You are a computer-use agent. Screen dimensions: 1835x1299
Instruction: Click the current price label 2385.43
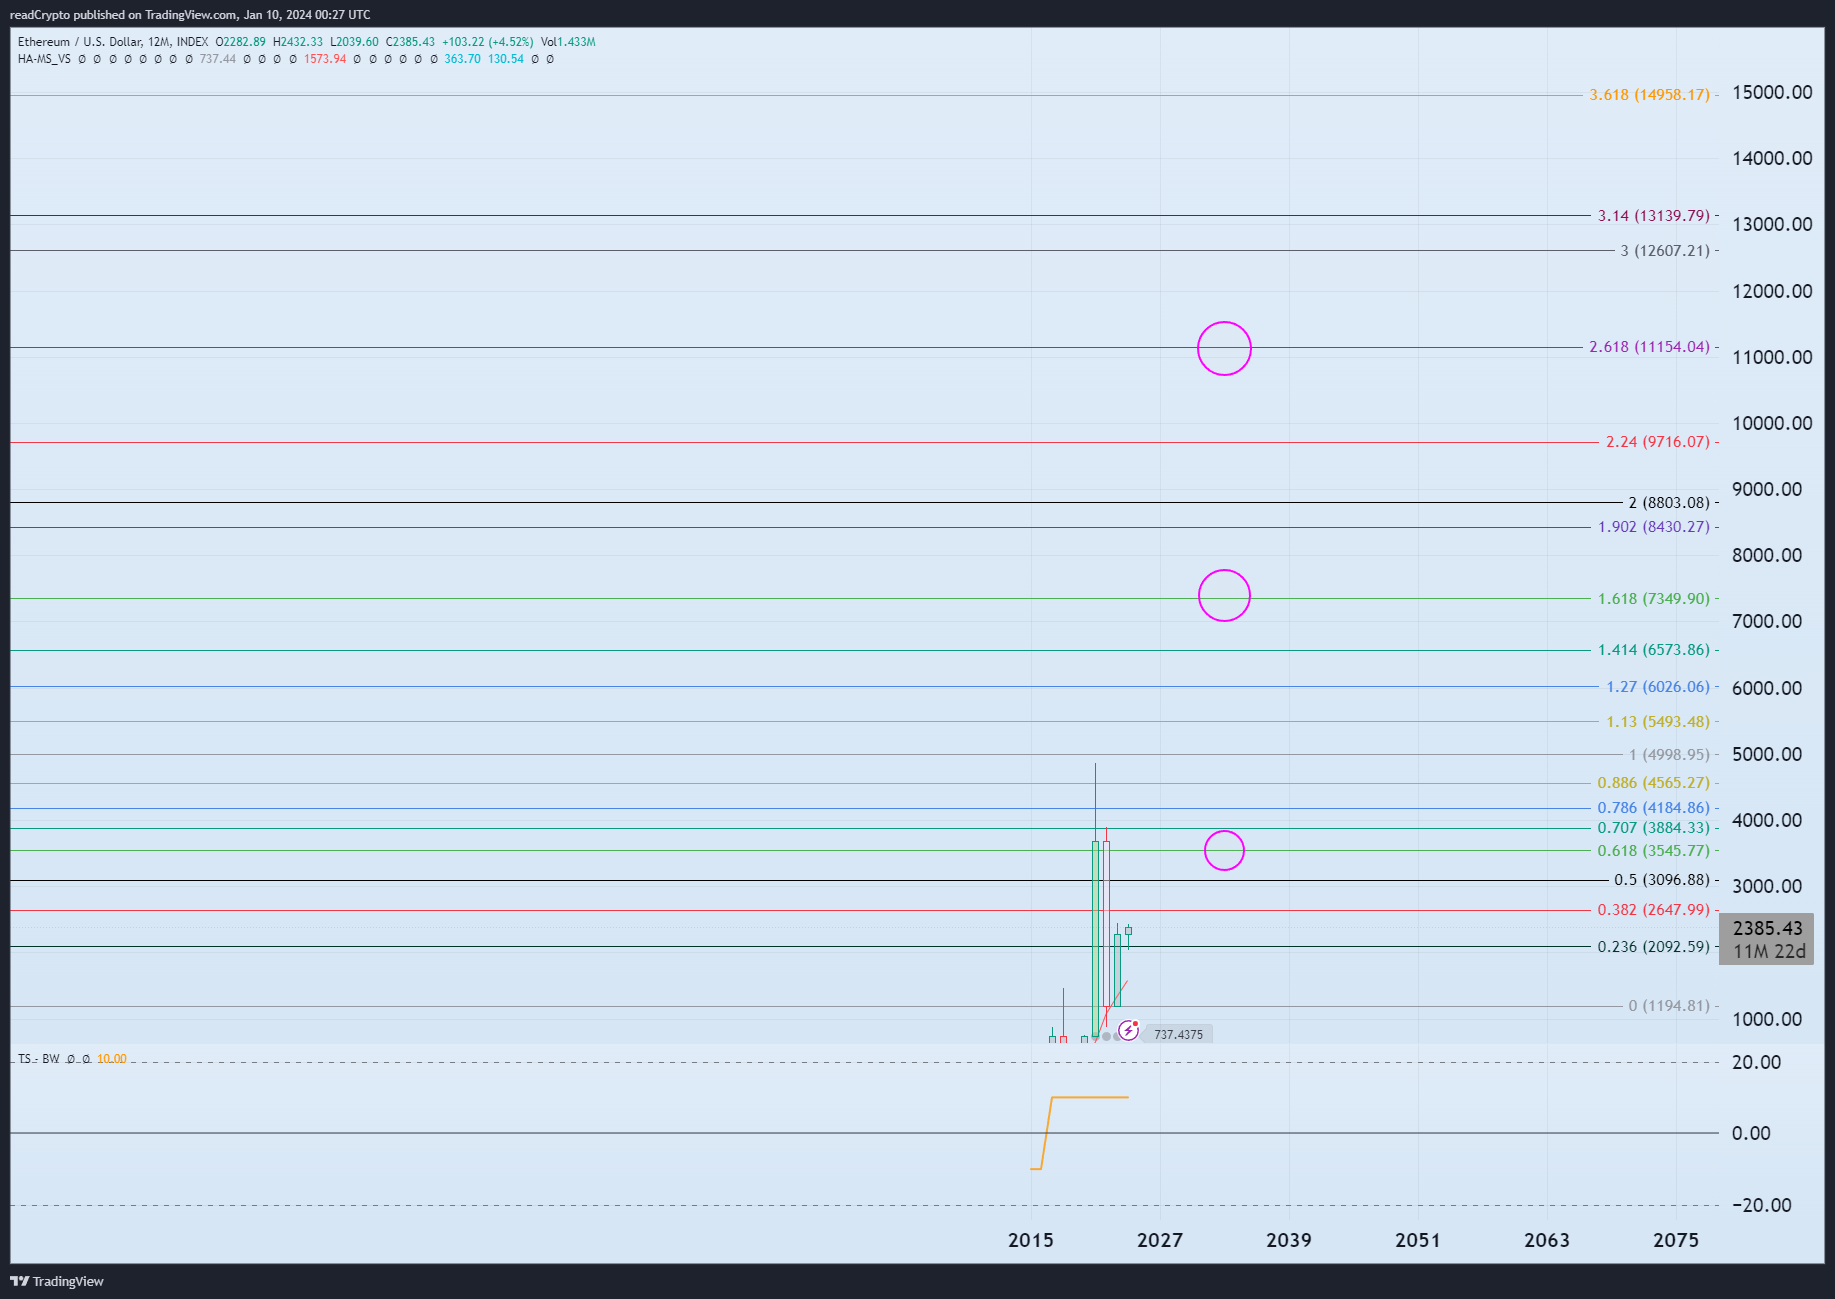pos(1767,929)
